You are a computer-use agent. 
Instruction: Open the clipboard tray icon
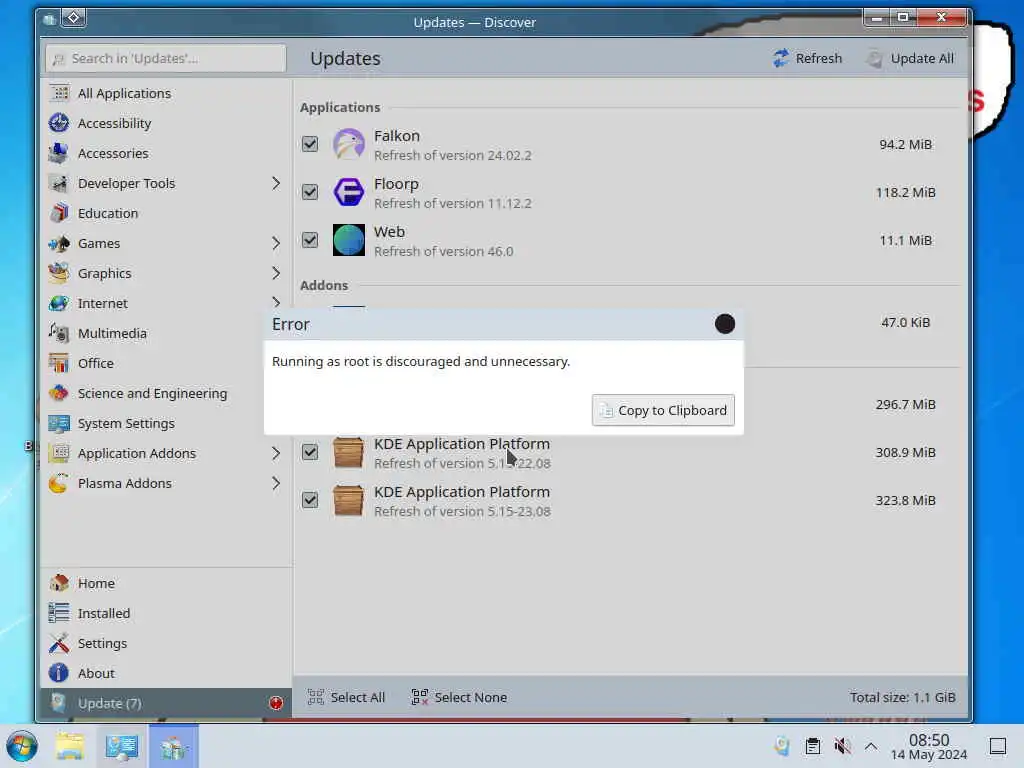pyautogui.click(x=813, y=746)
